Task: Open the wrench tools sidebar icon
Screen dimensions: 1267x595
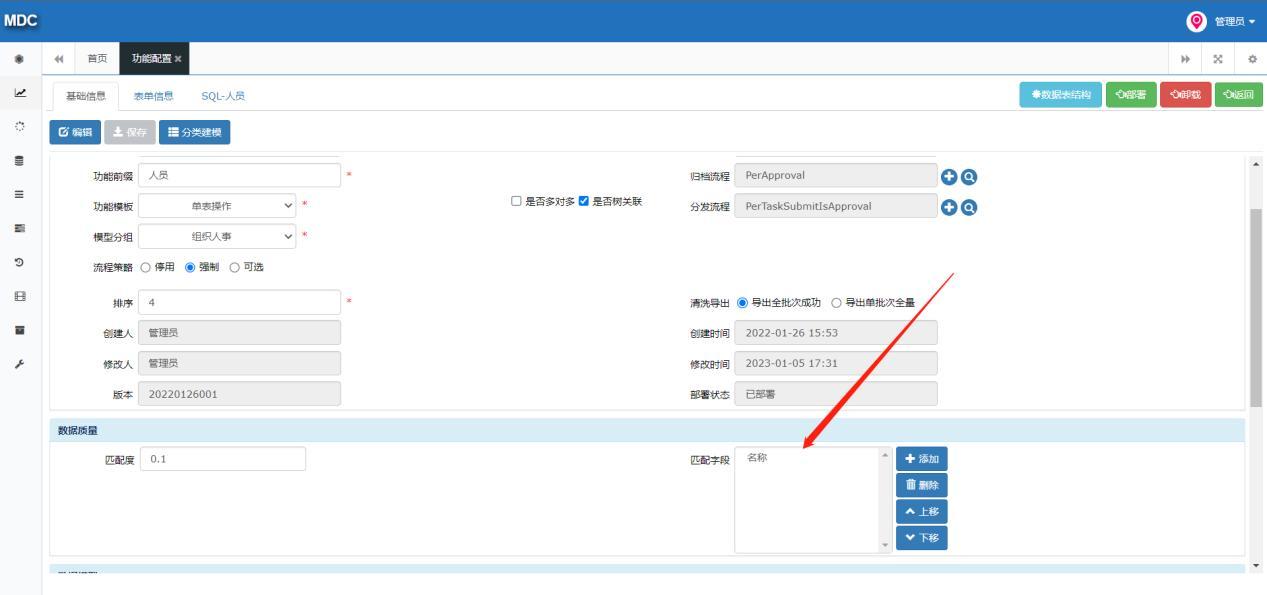Action: tap(20, 364)
